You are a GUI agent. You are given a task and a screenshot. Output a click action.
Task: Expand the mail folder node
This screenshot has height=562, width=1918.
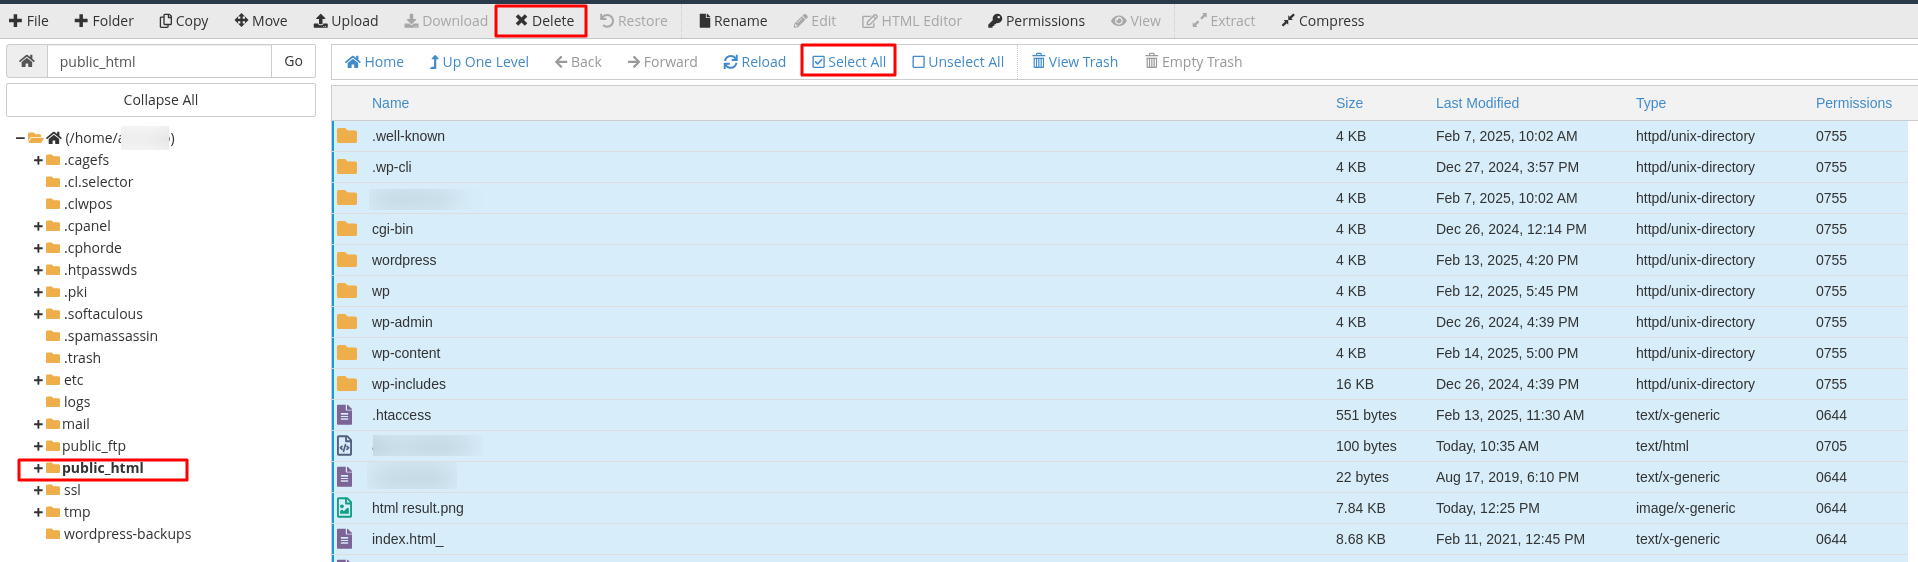(38, 424)
